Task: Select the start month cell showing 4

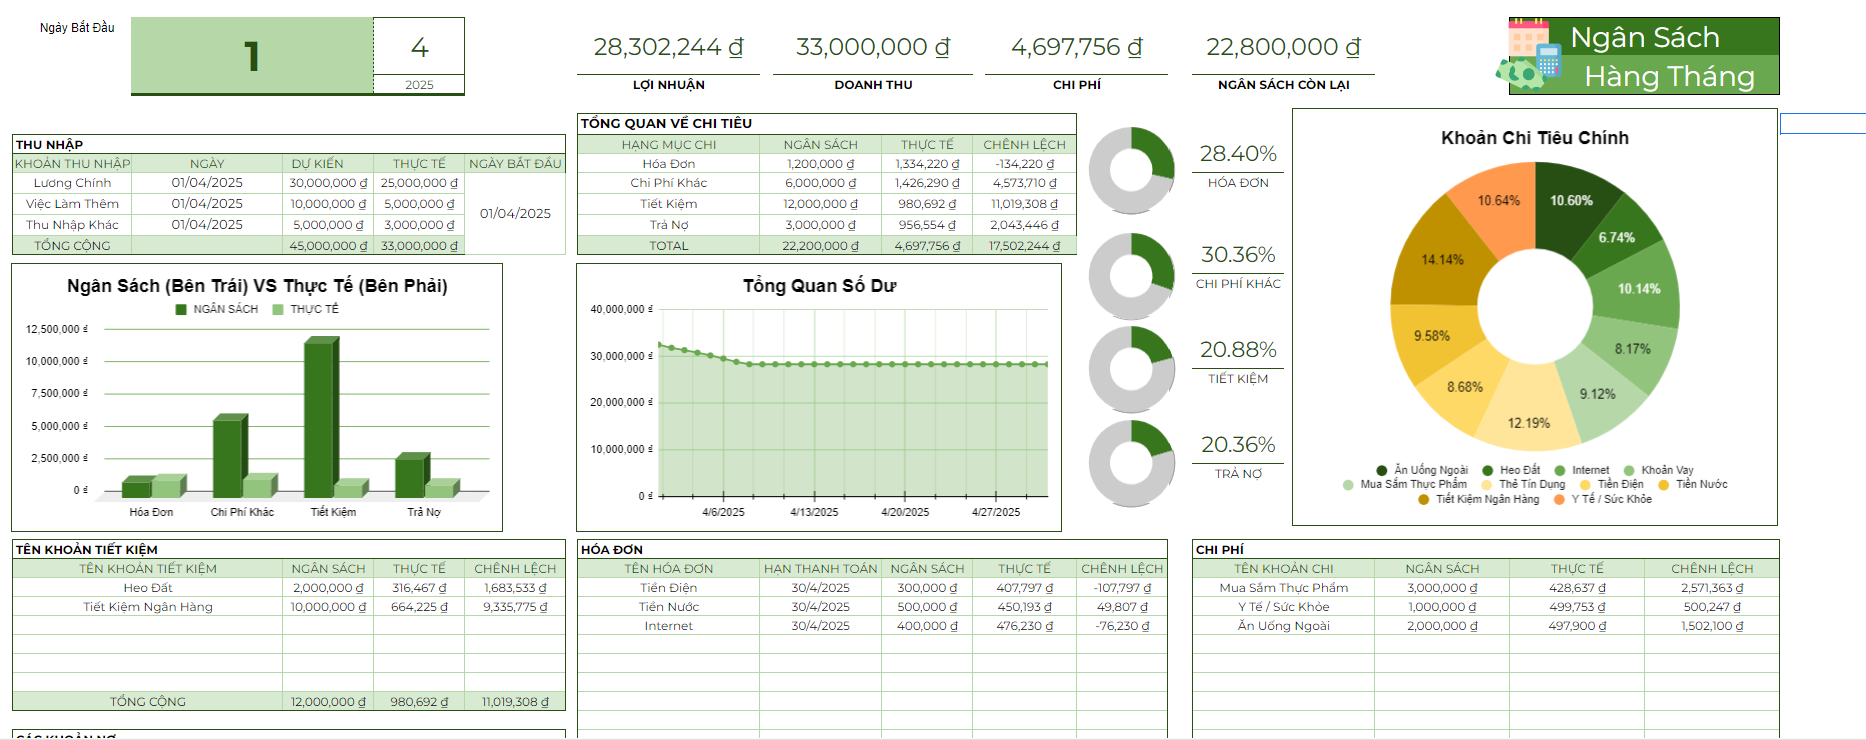Action: coord(419,47)
